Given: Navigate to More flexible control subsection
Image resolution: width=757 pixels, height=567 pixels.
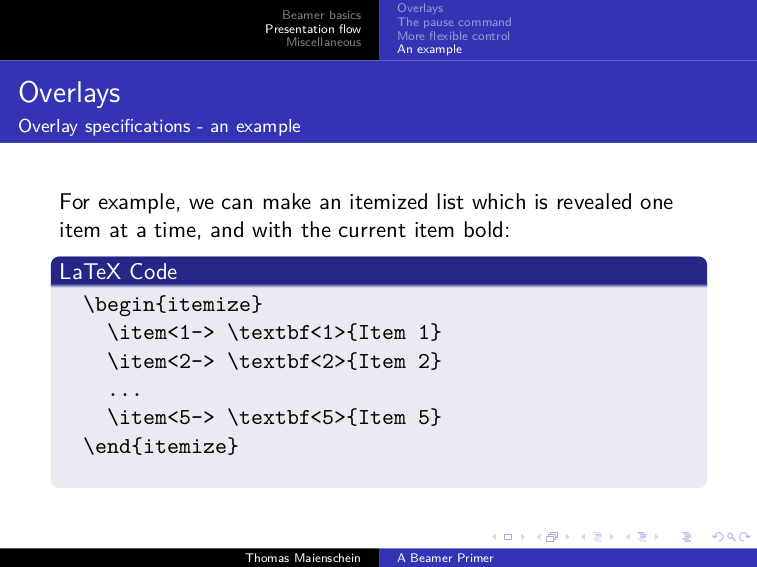Looking at the screenshot, I should click(453, 36).
